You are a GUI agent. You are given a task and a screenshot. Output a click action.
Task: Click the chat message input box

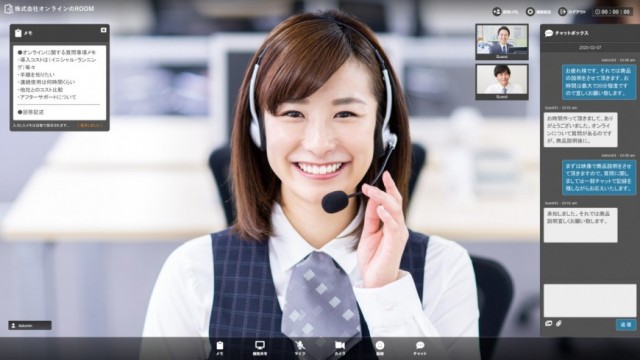589,300
